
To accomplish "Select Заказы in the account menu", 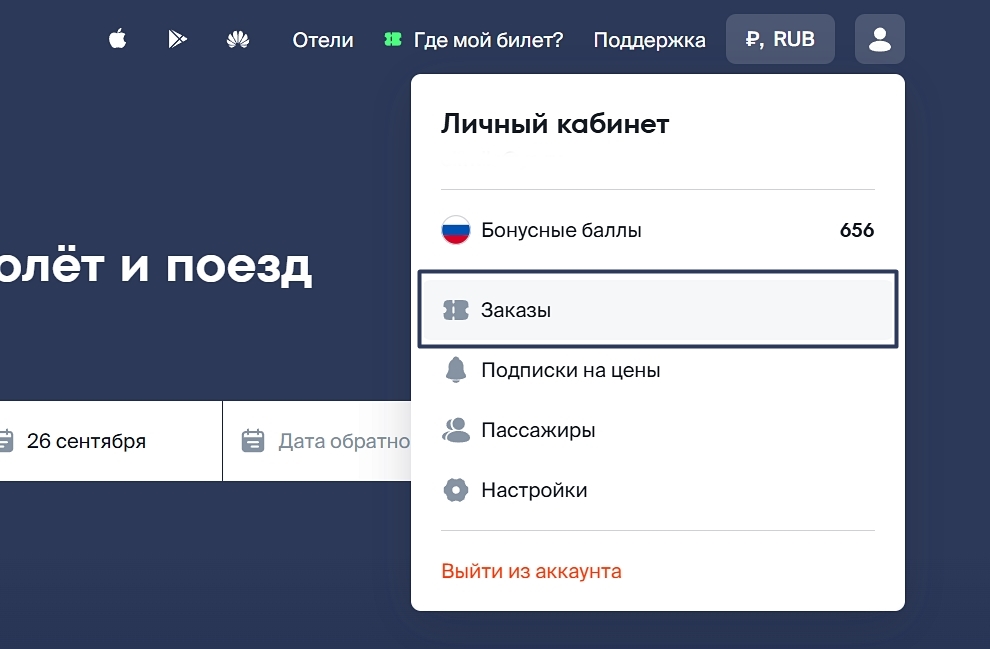I will [516, 310].
